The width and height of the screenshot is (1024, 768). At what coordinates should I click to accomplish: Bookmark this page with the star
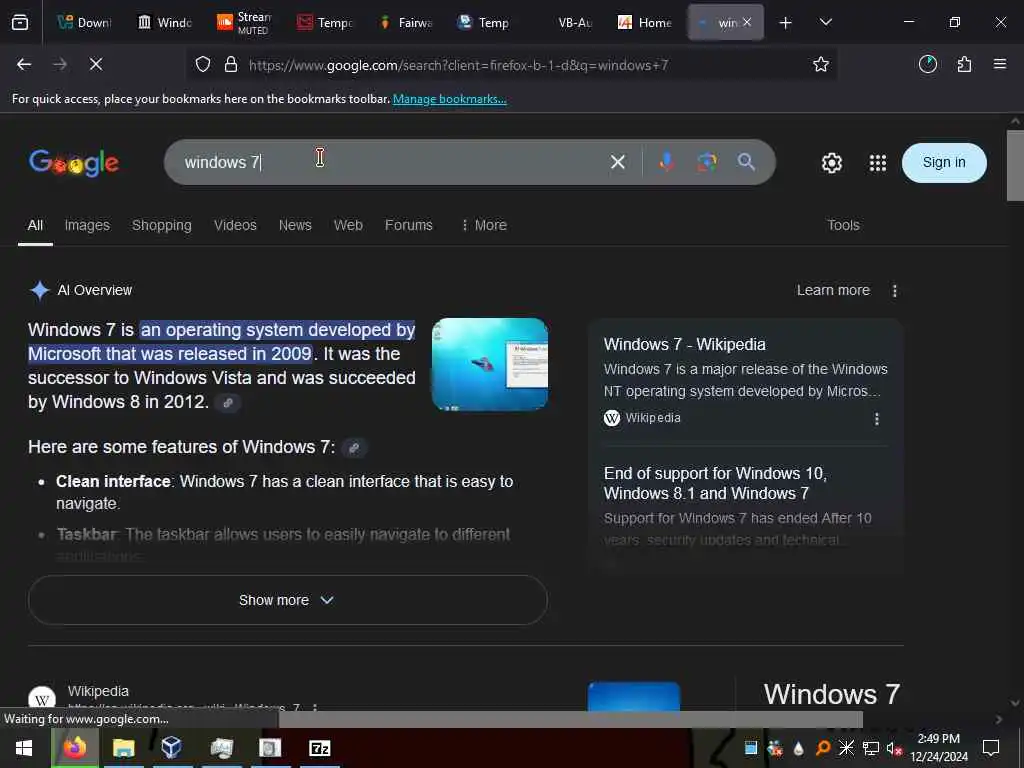coord(821,64)
